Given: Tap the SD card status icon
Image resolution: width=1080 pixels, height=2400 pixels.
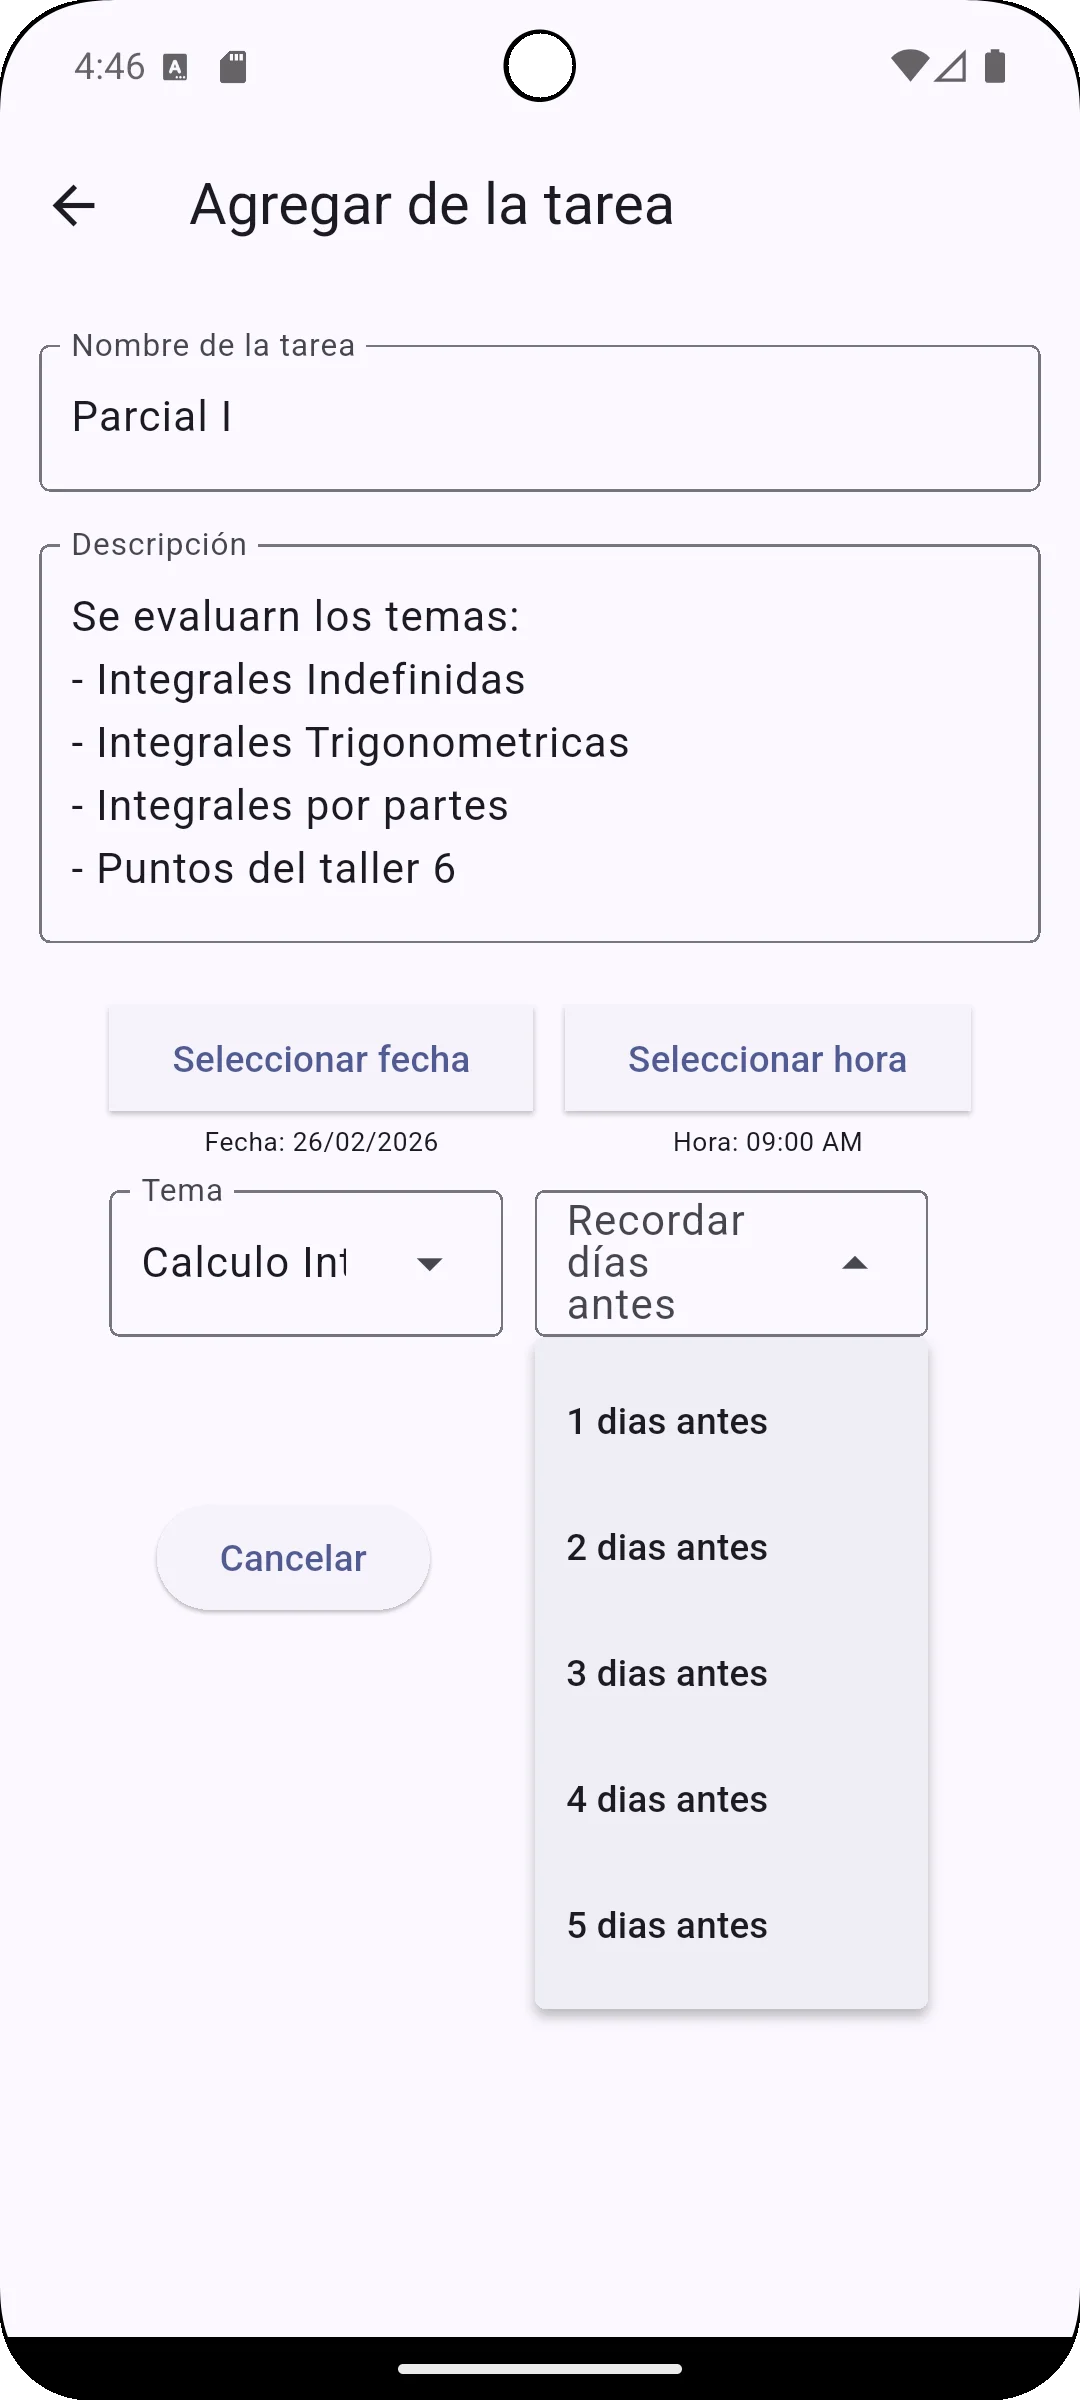Looking at the screenshot, I should click(x=233, y=67).
